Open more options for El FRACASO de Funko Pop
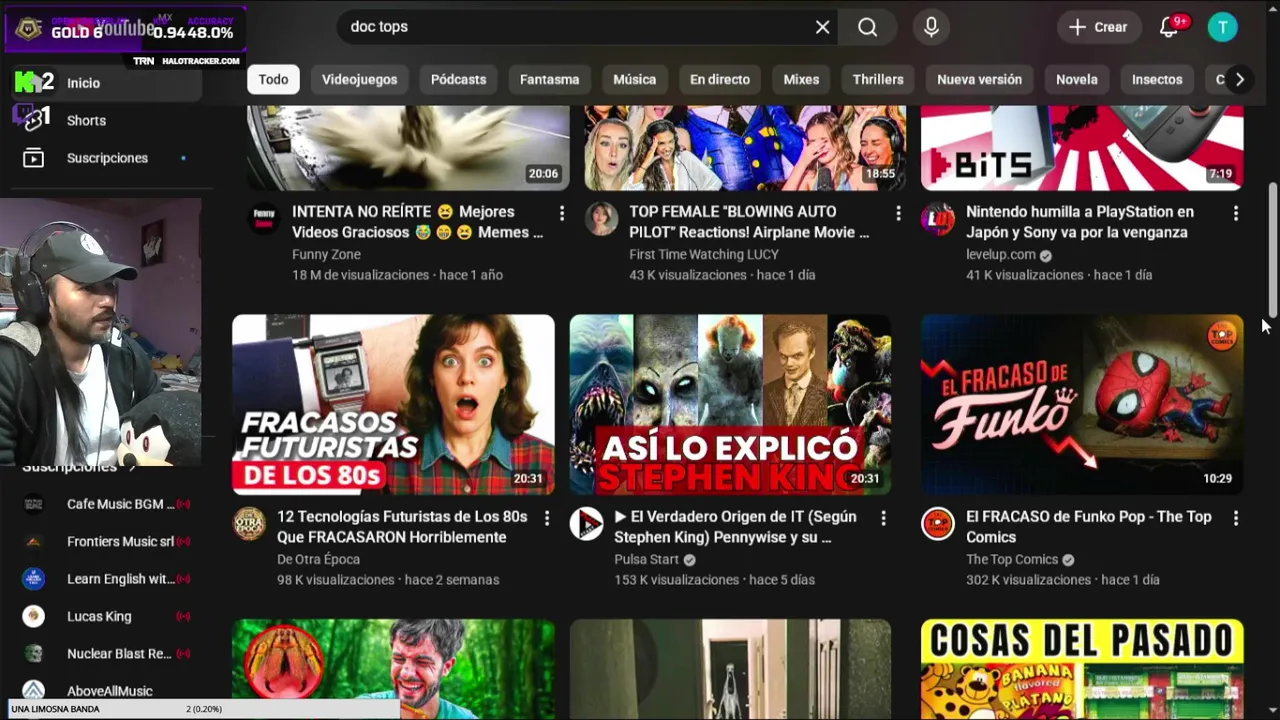This screenshot has height=720, width=1280. pos(1235,518)
